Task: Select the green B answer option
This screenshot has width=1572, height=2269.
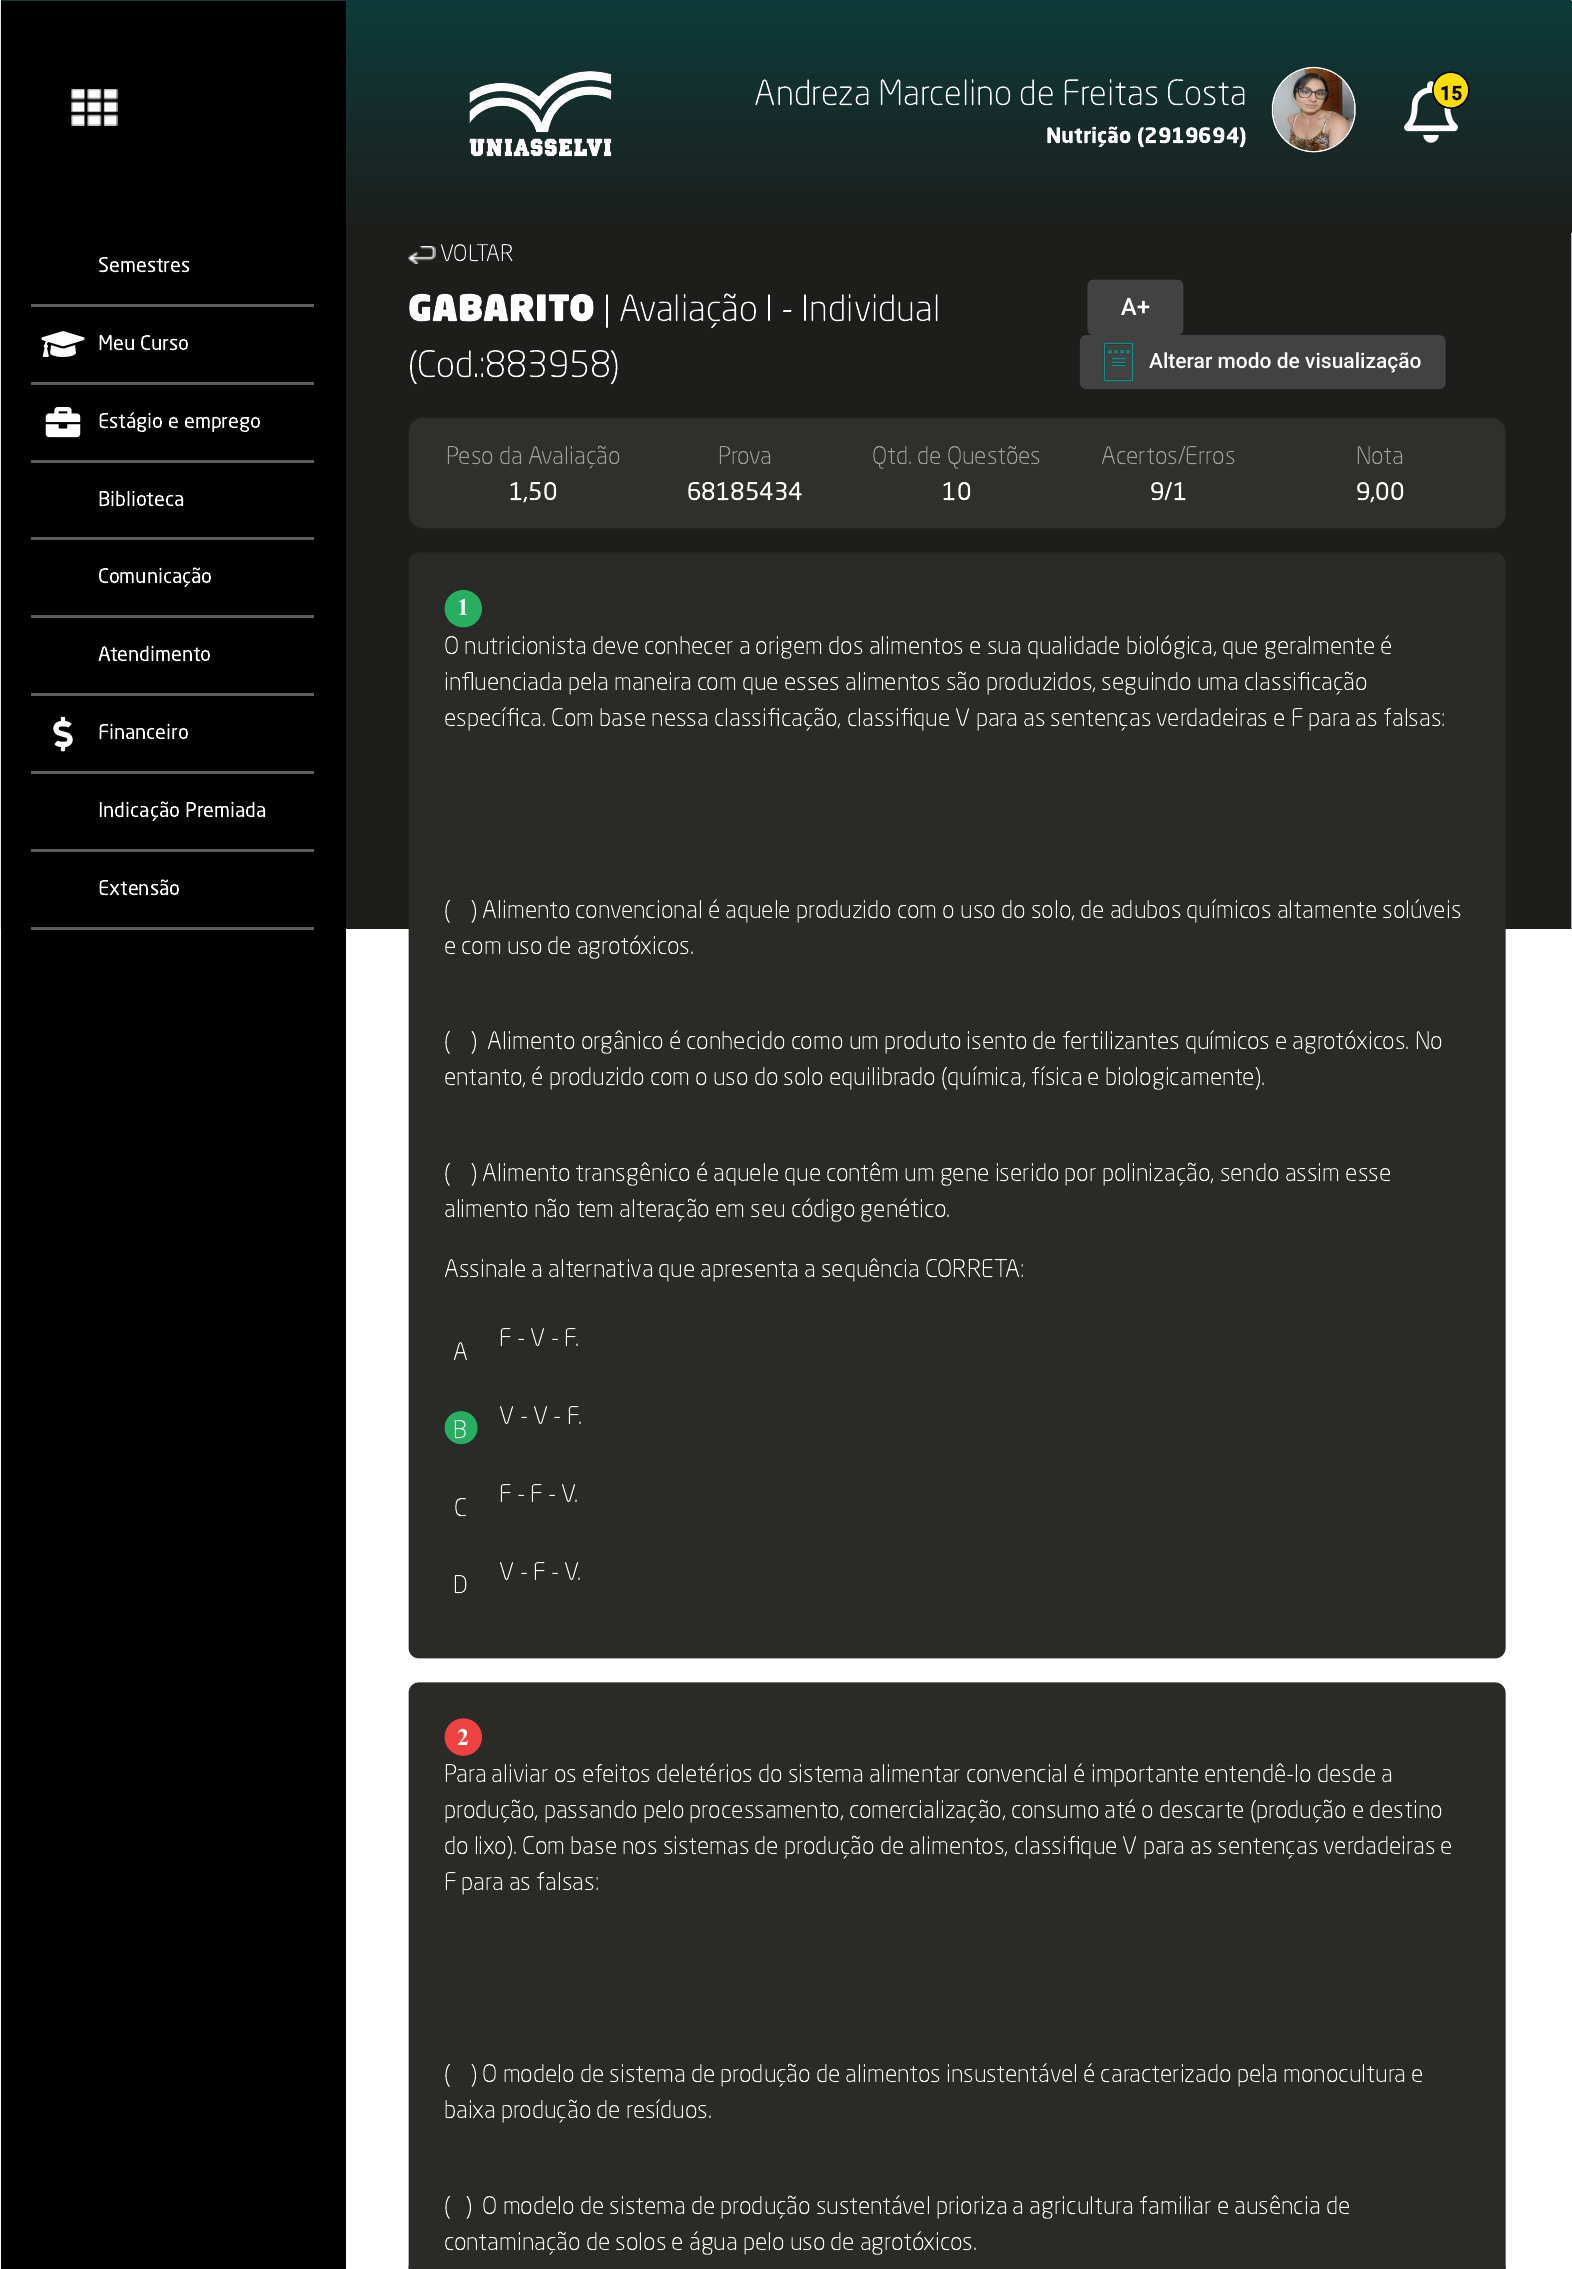Action: (460, 1428)
